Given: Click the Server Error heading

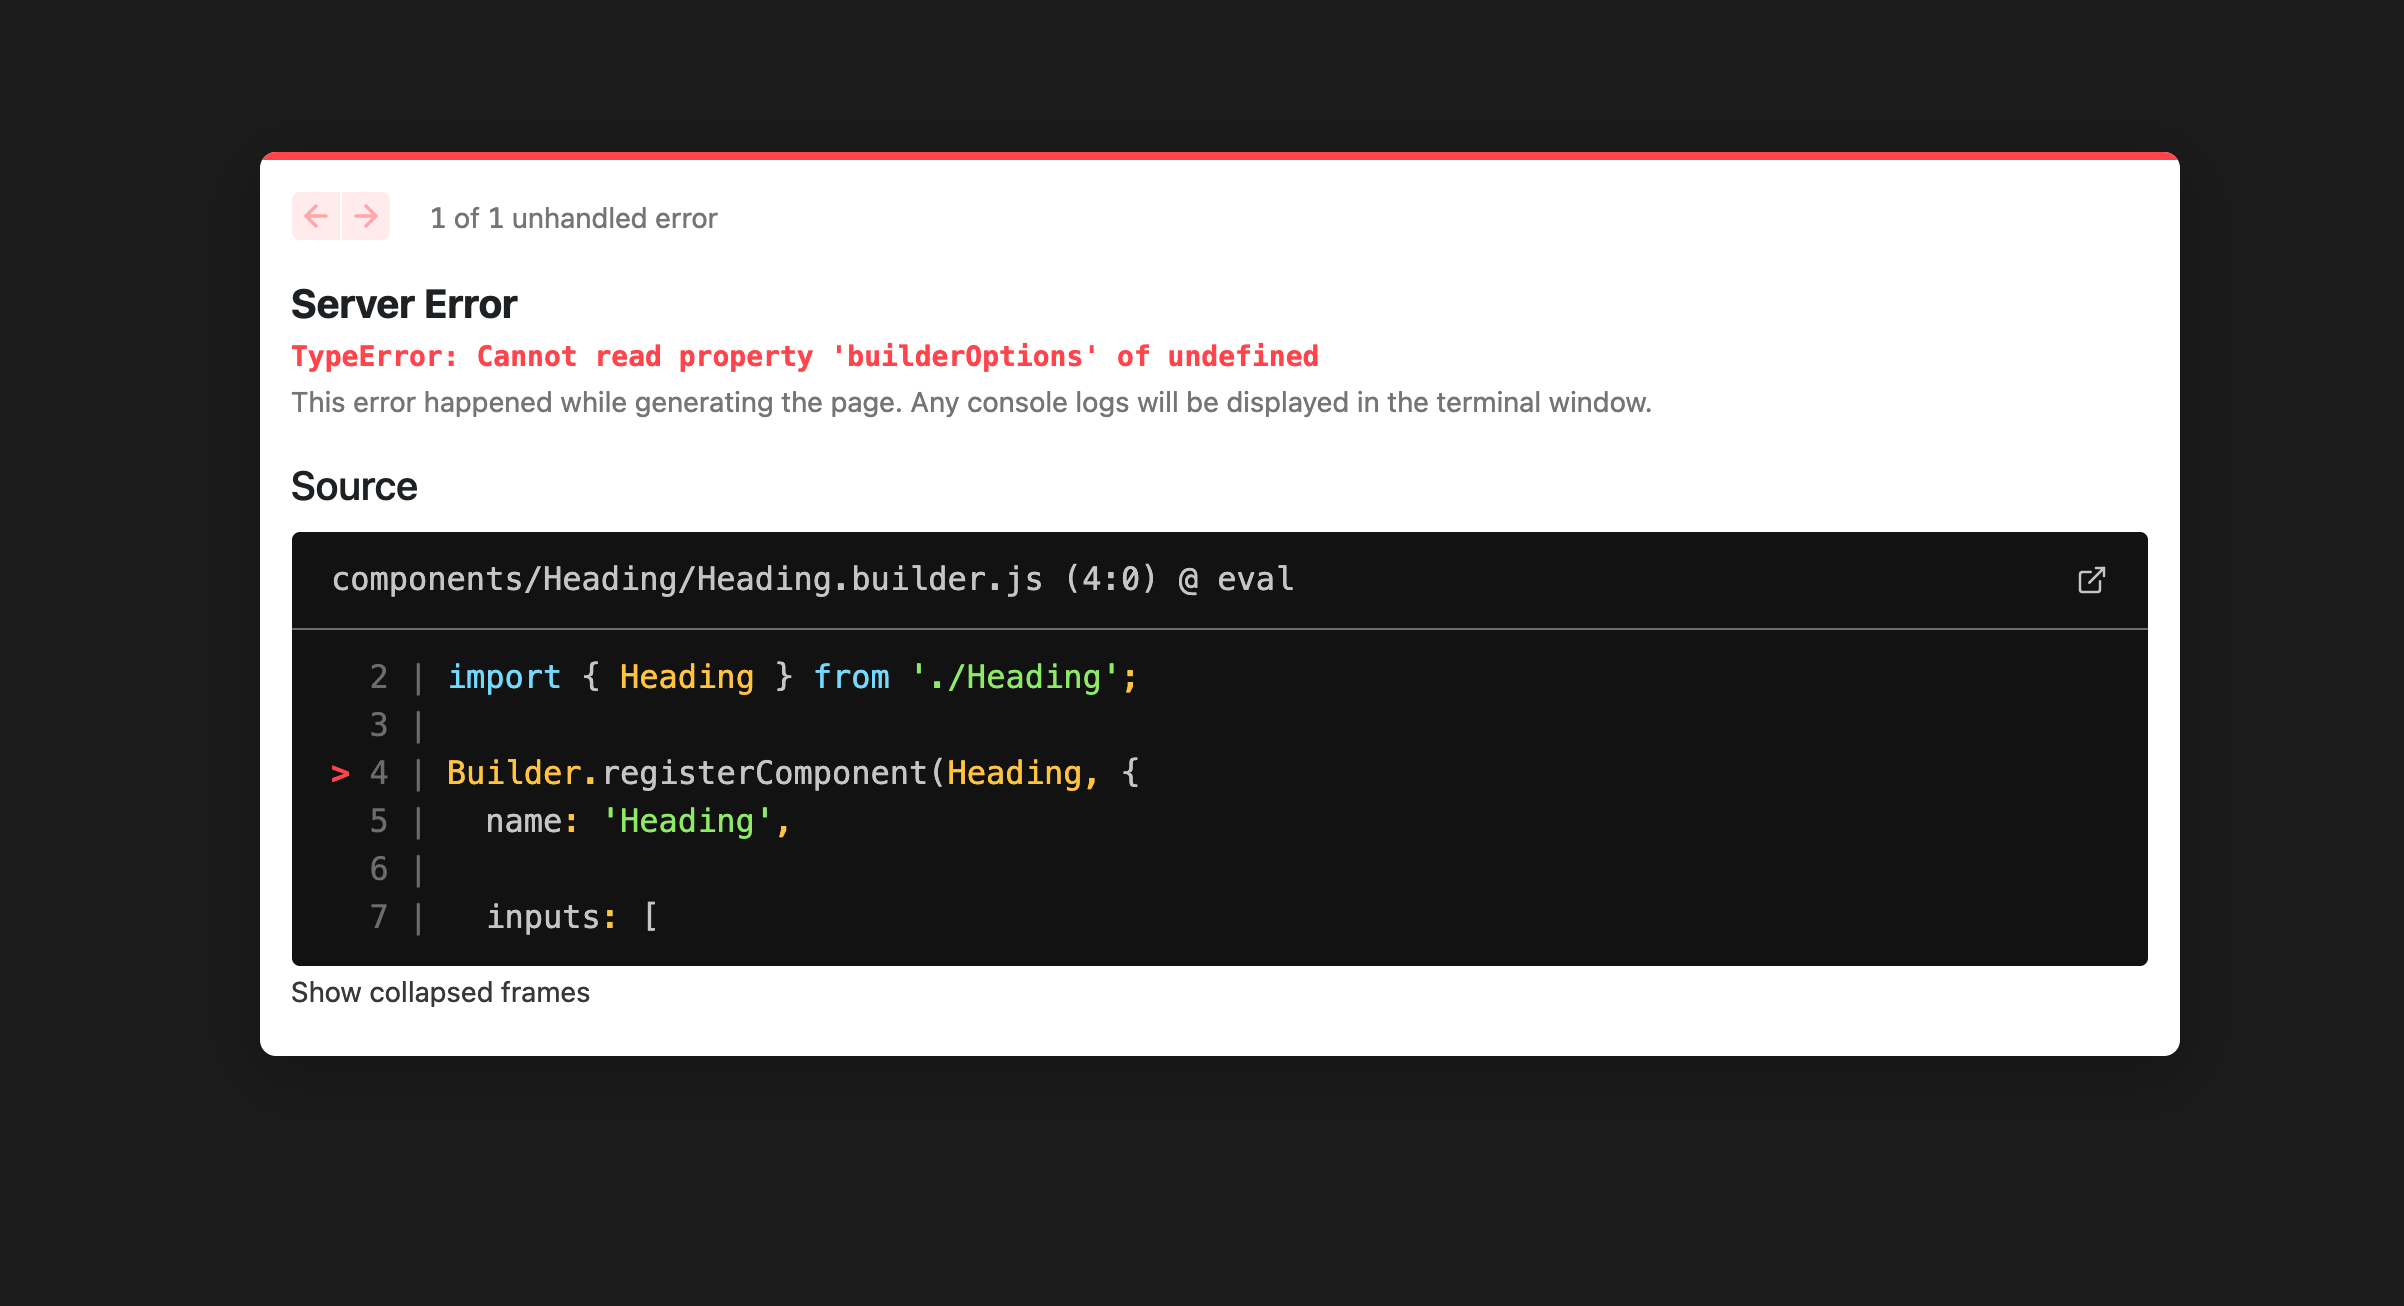Looking at the screenshot, I should pyautogui.click(x=404, y=304).
